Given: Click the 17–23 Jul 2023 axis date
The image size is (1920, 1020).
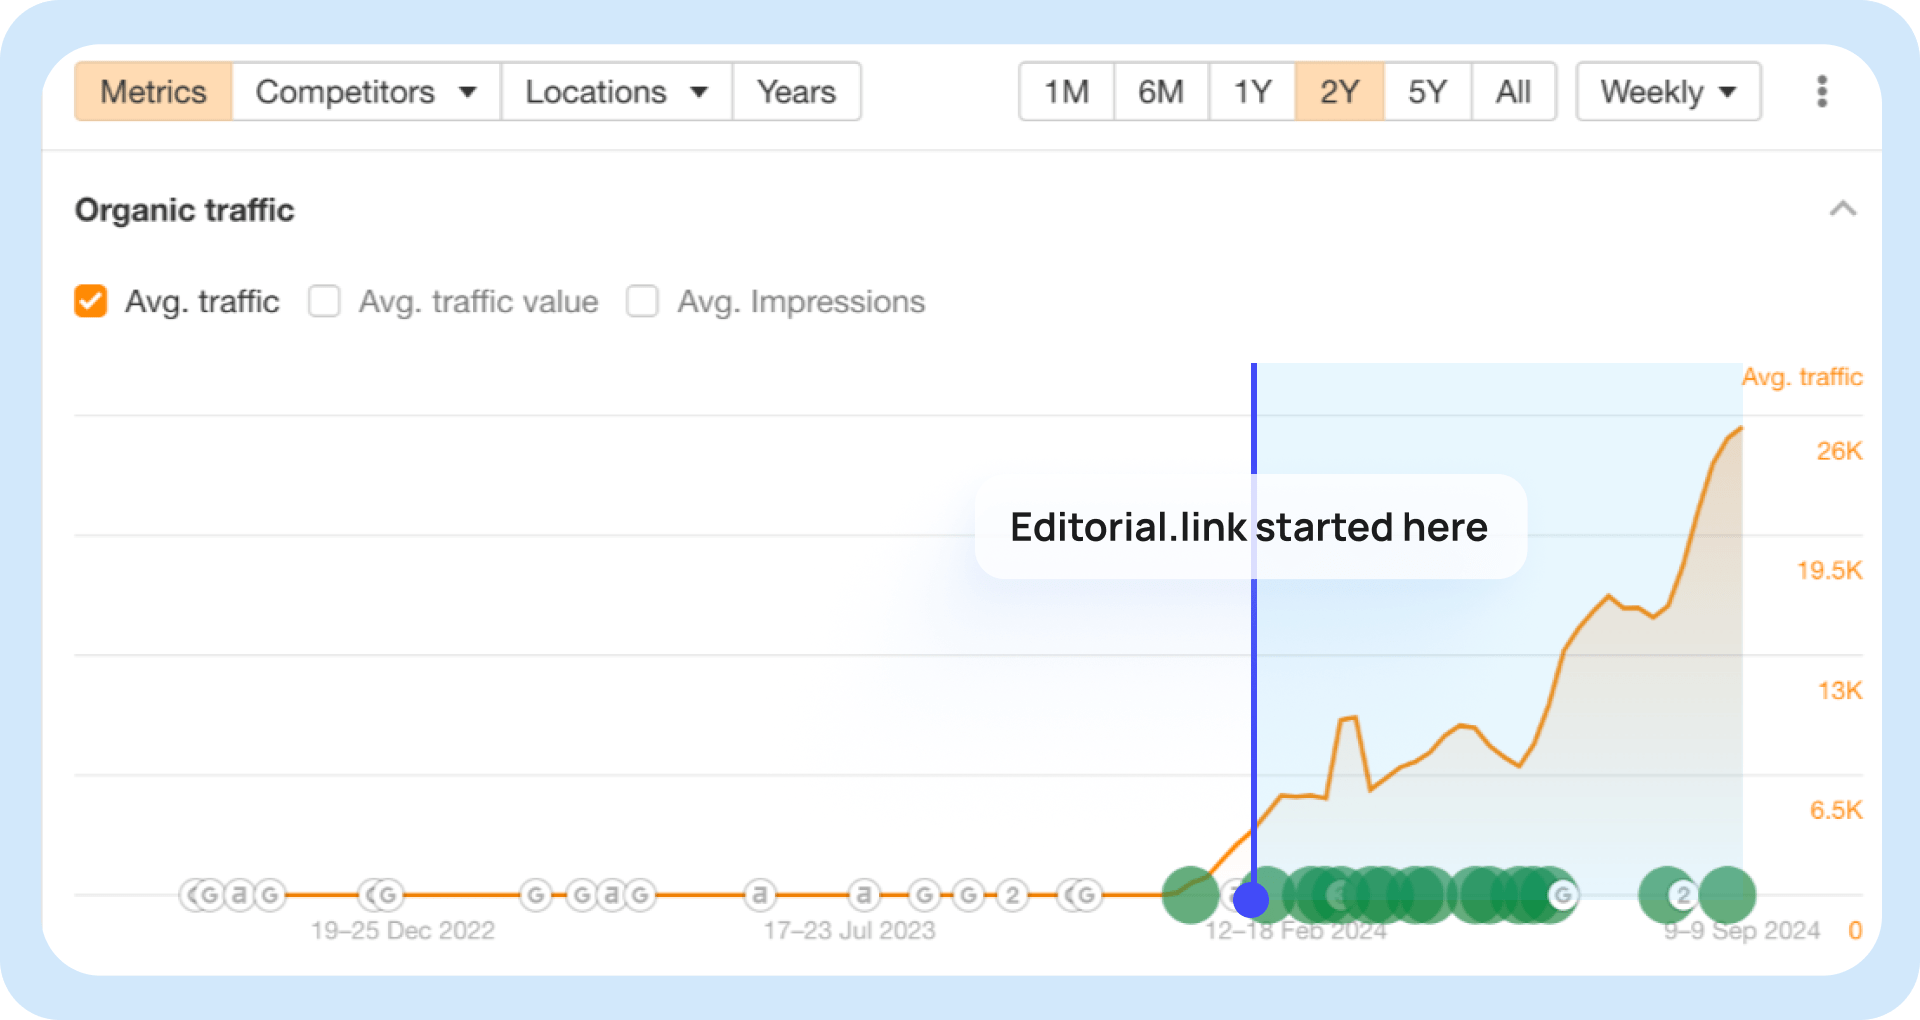Looking at the screenshot, I should click(x=850, y=931).
